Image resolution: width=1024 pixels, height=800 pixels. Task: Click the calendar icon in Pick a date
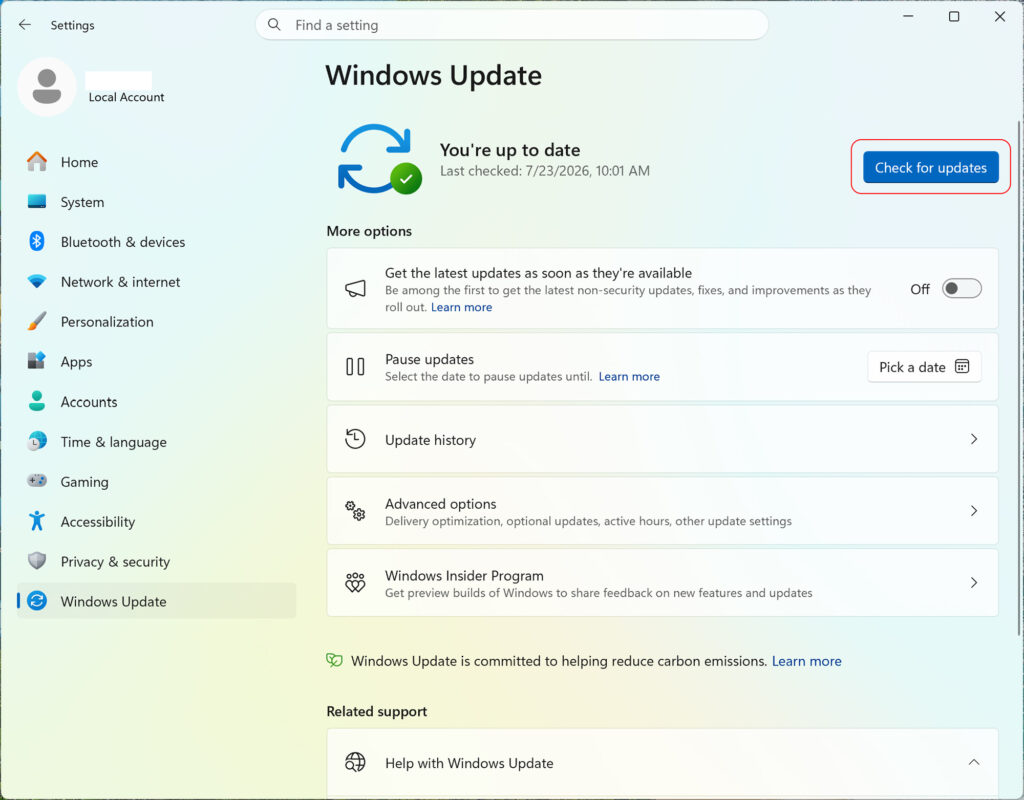pos(962,366)
